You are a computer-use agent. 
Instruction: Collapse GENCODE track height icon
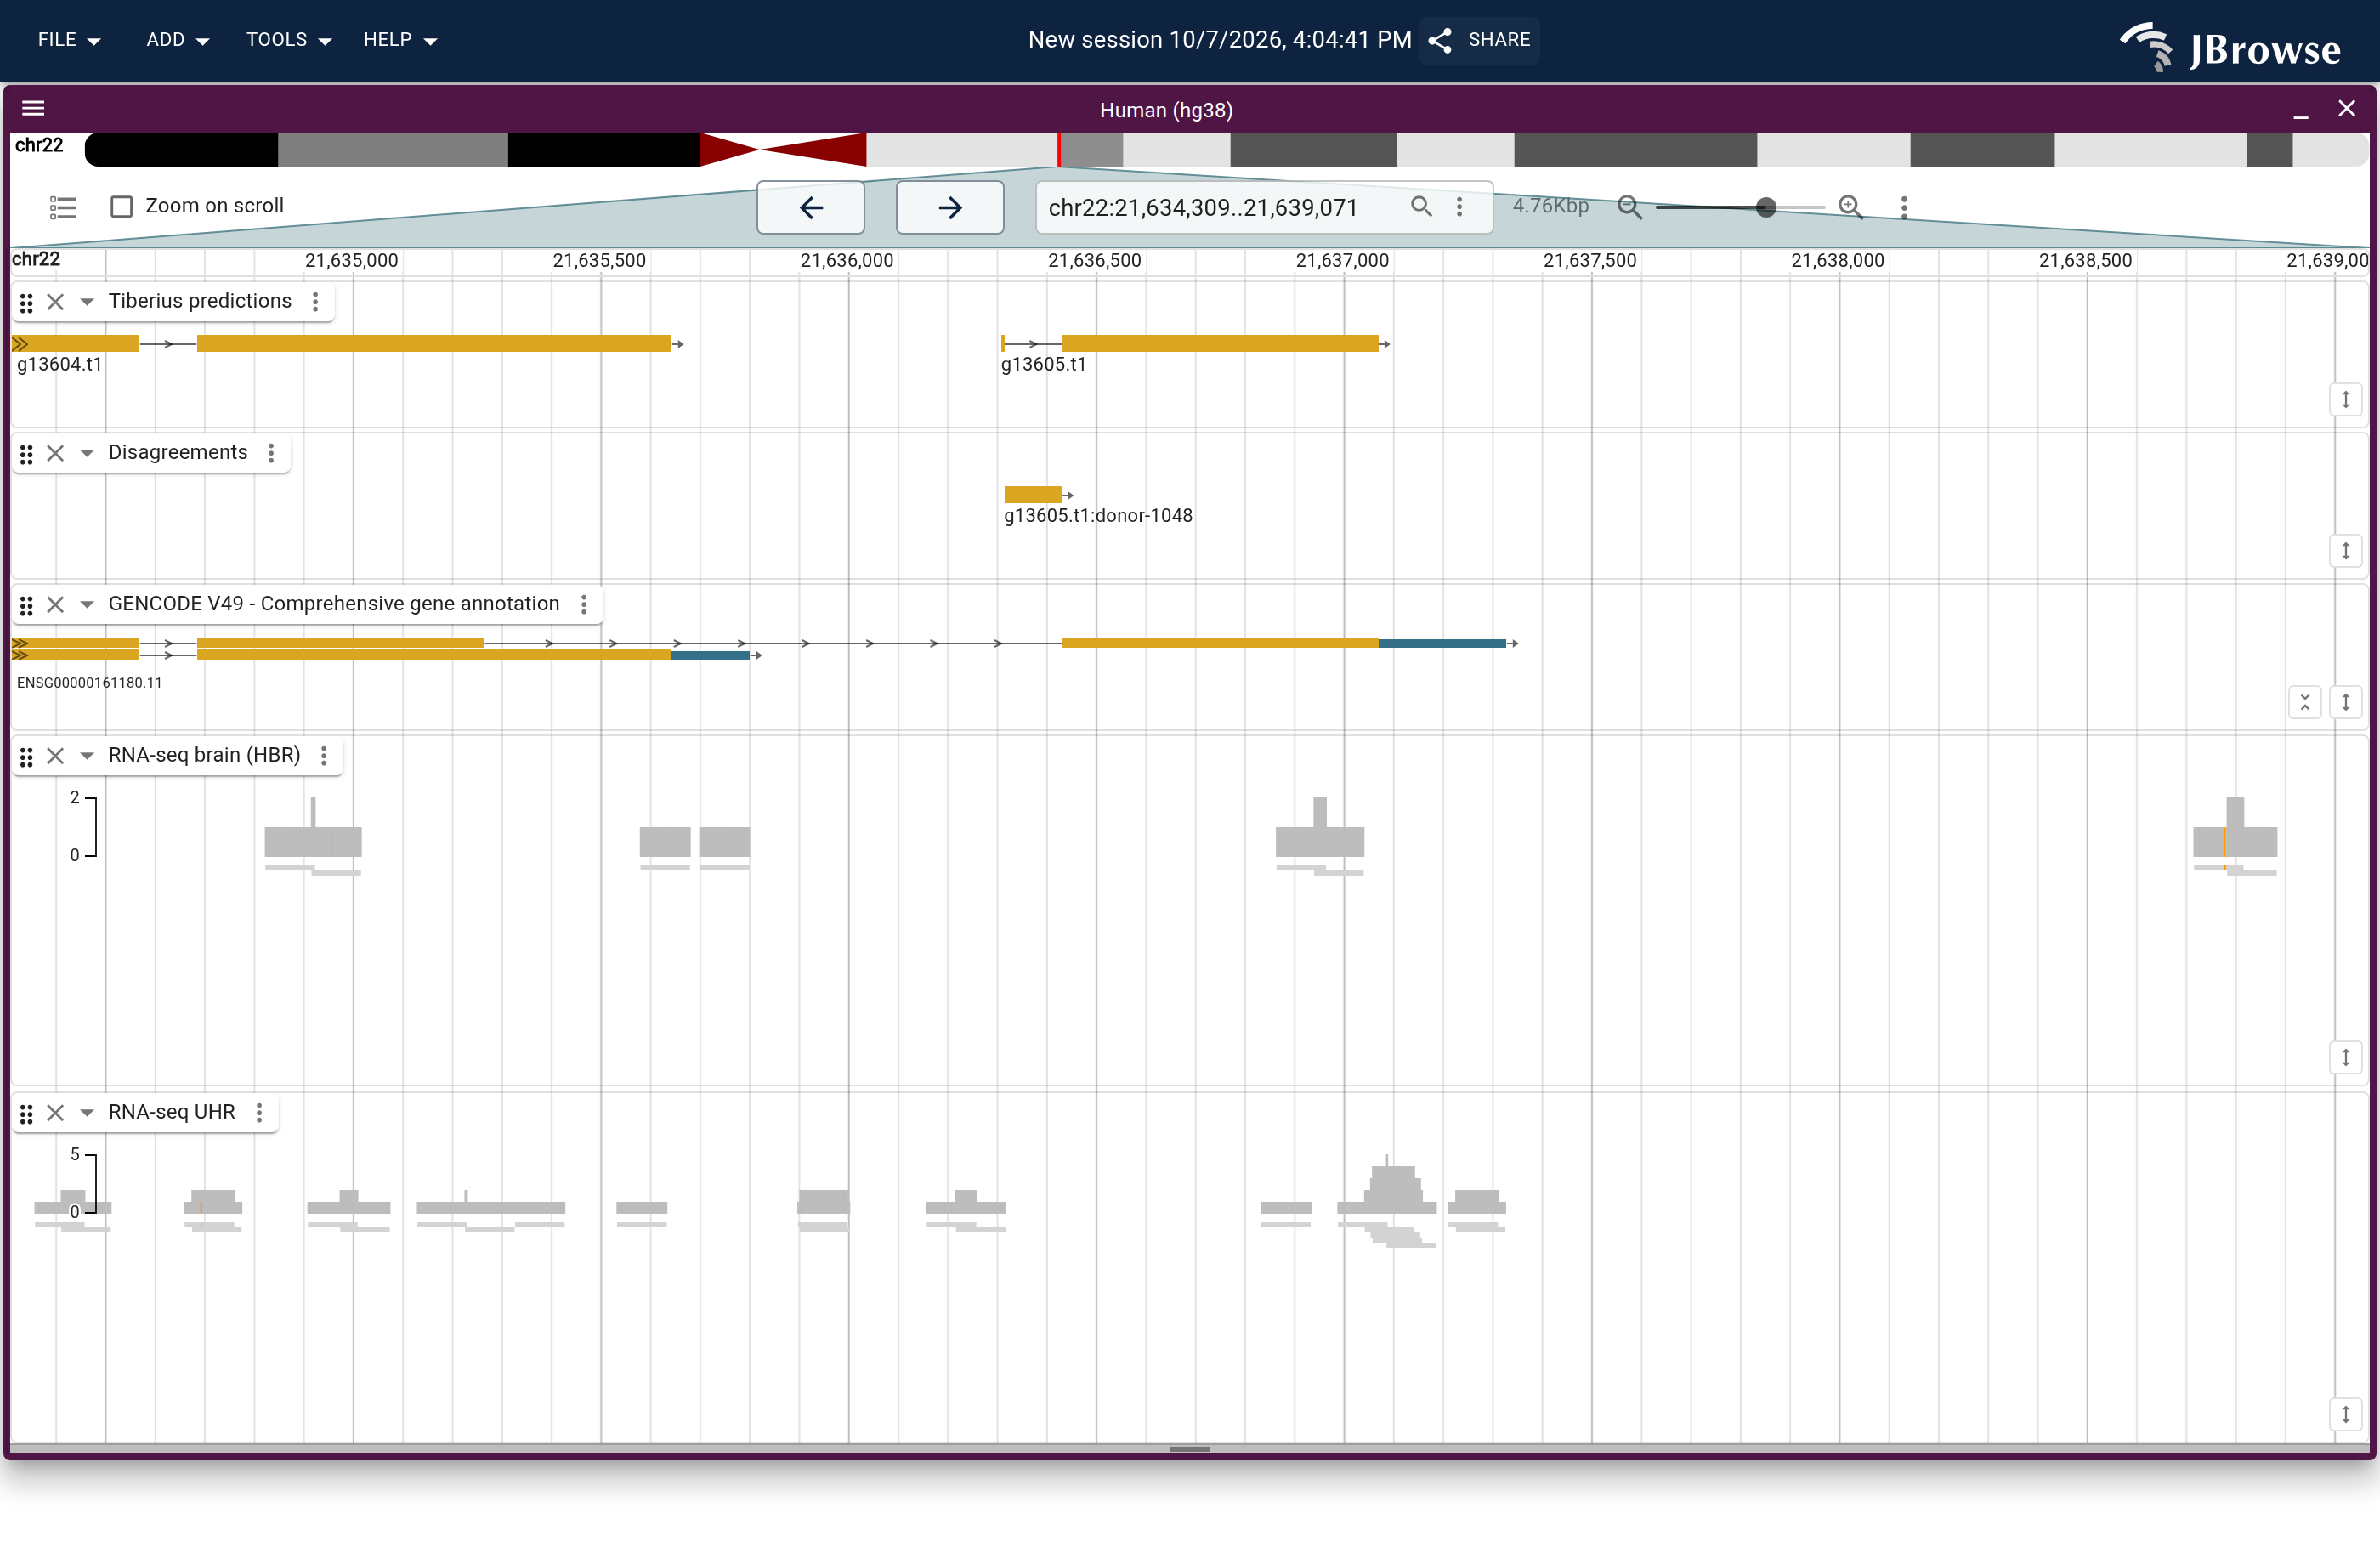coord(2304,701)
